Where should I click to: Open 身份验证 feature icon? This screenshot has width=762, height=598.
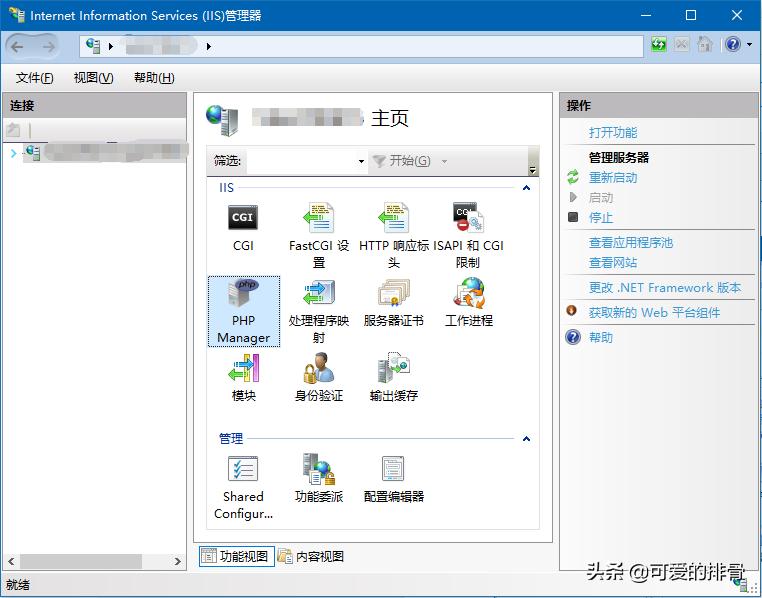tap(318, 368)
